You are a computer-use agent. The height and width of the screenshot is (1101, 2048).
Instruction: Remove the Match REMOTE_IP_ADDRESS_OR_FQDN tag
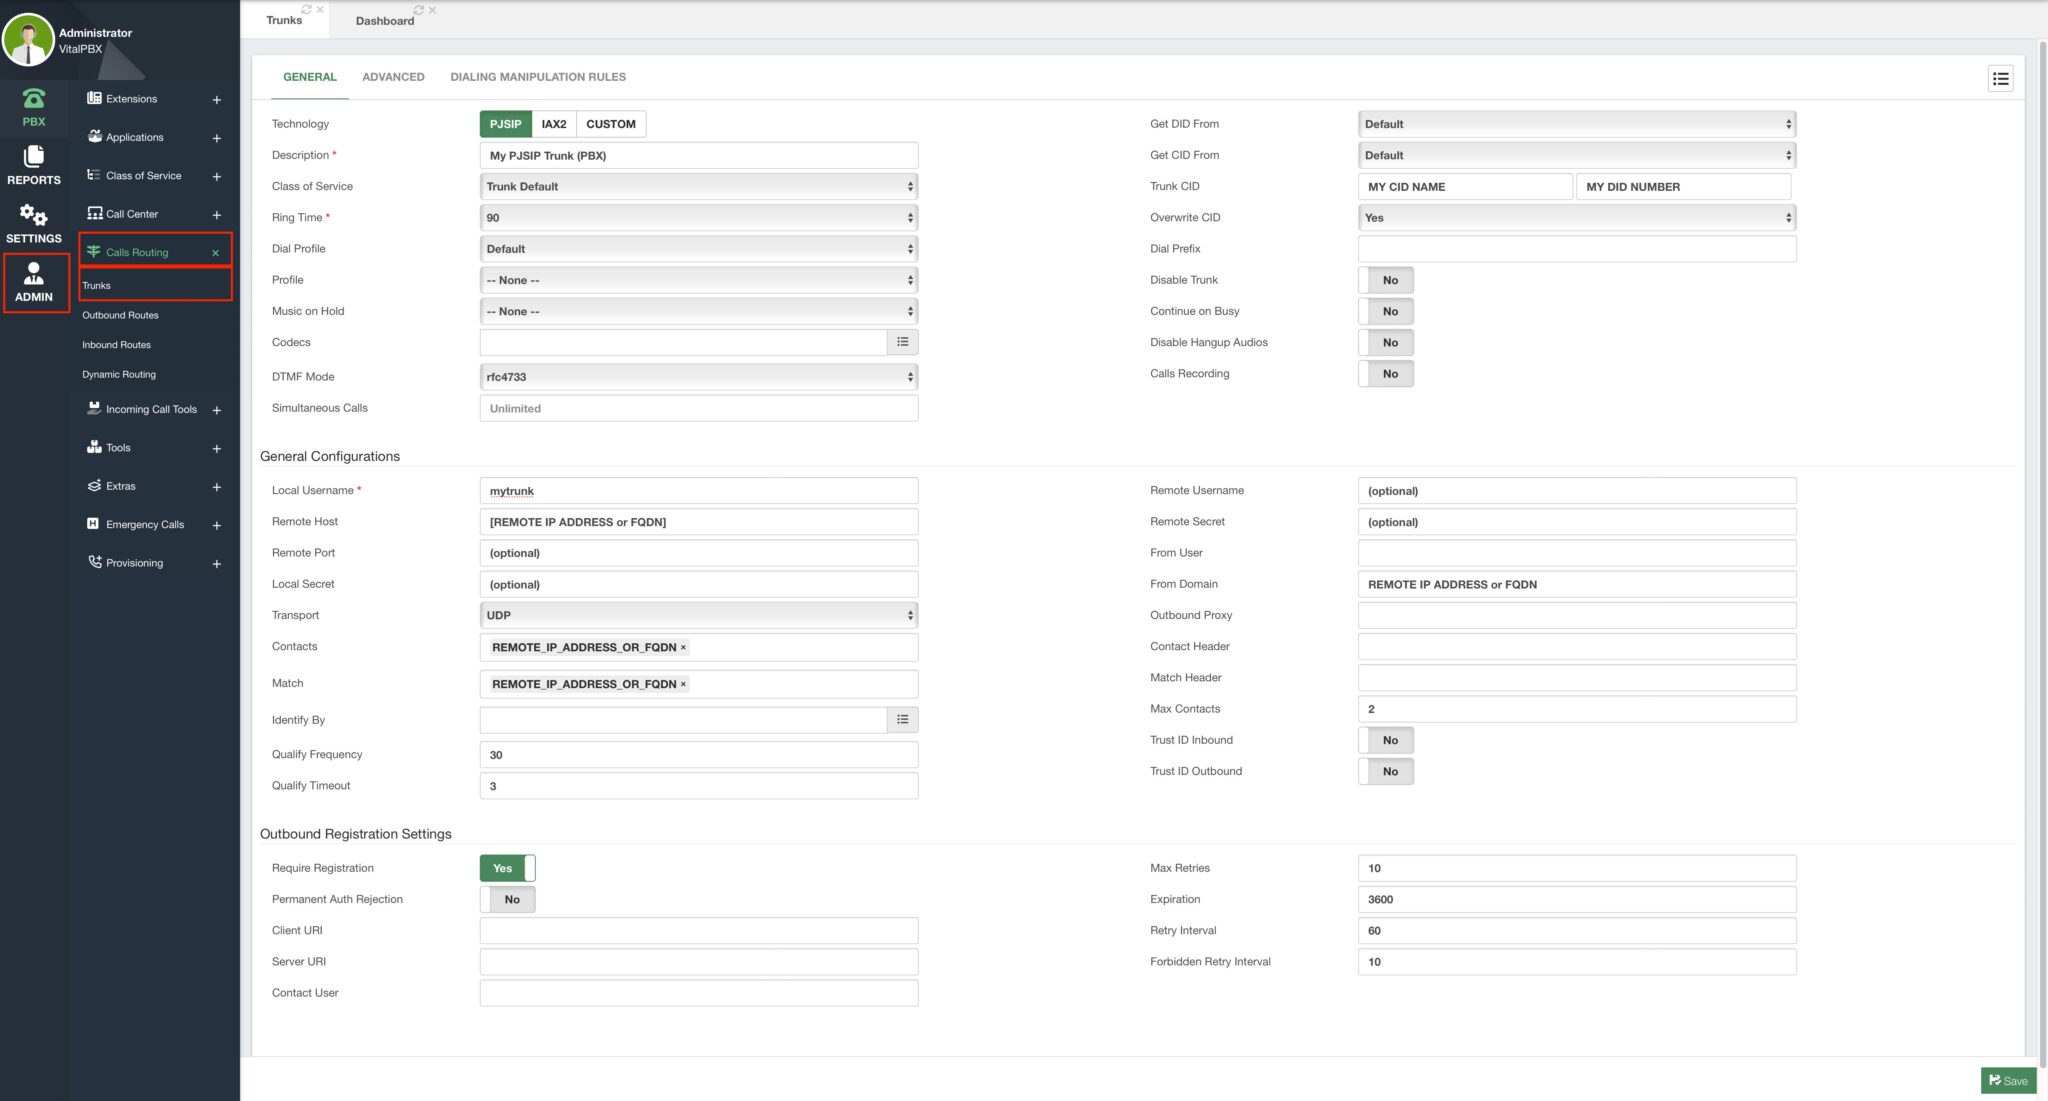[x=683, y=685]
